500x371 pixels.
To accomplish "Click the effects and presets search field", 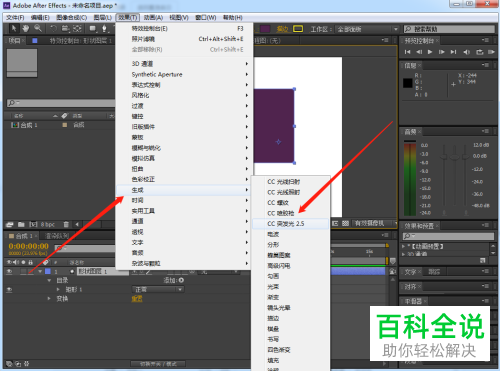I will coord(448,236).
